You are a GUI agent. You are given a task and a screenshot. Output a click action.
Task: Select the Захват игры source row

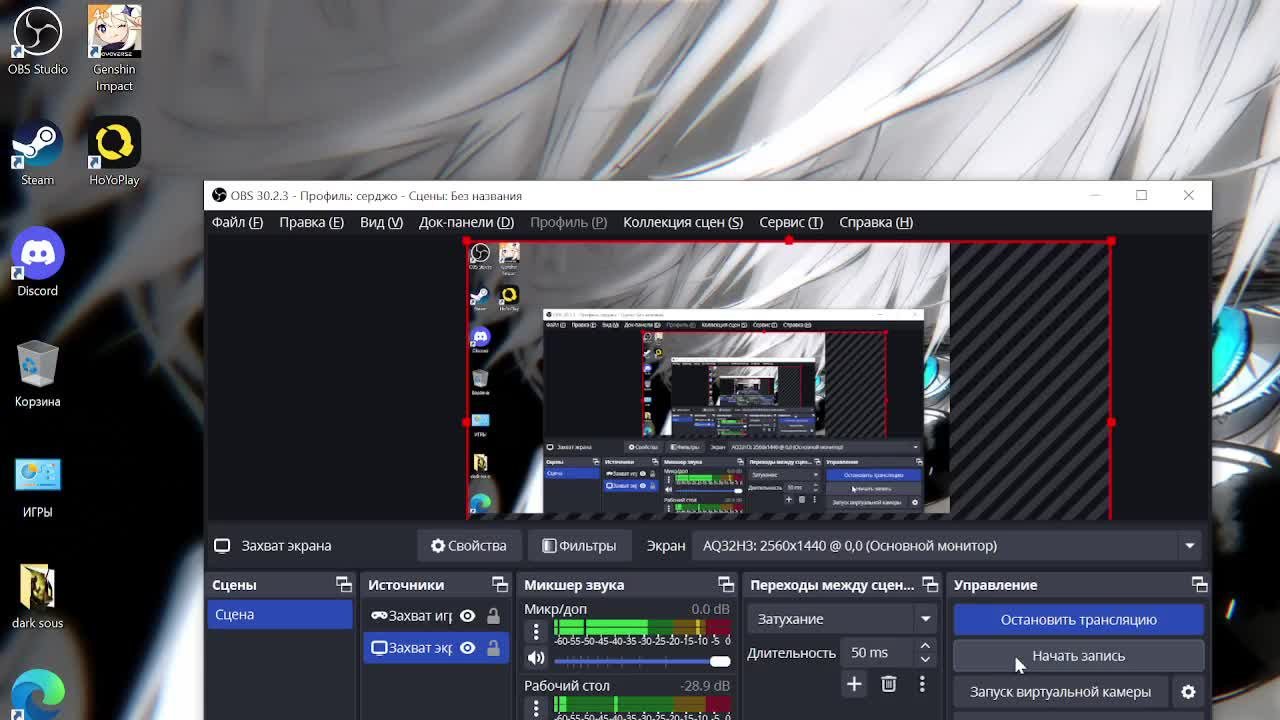pyautogui.click(x=436, y=616)
